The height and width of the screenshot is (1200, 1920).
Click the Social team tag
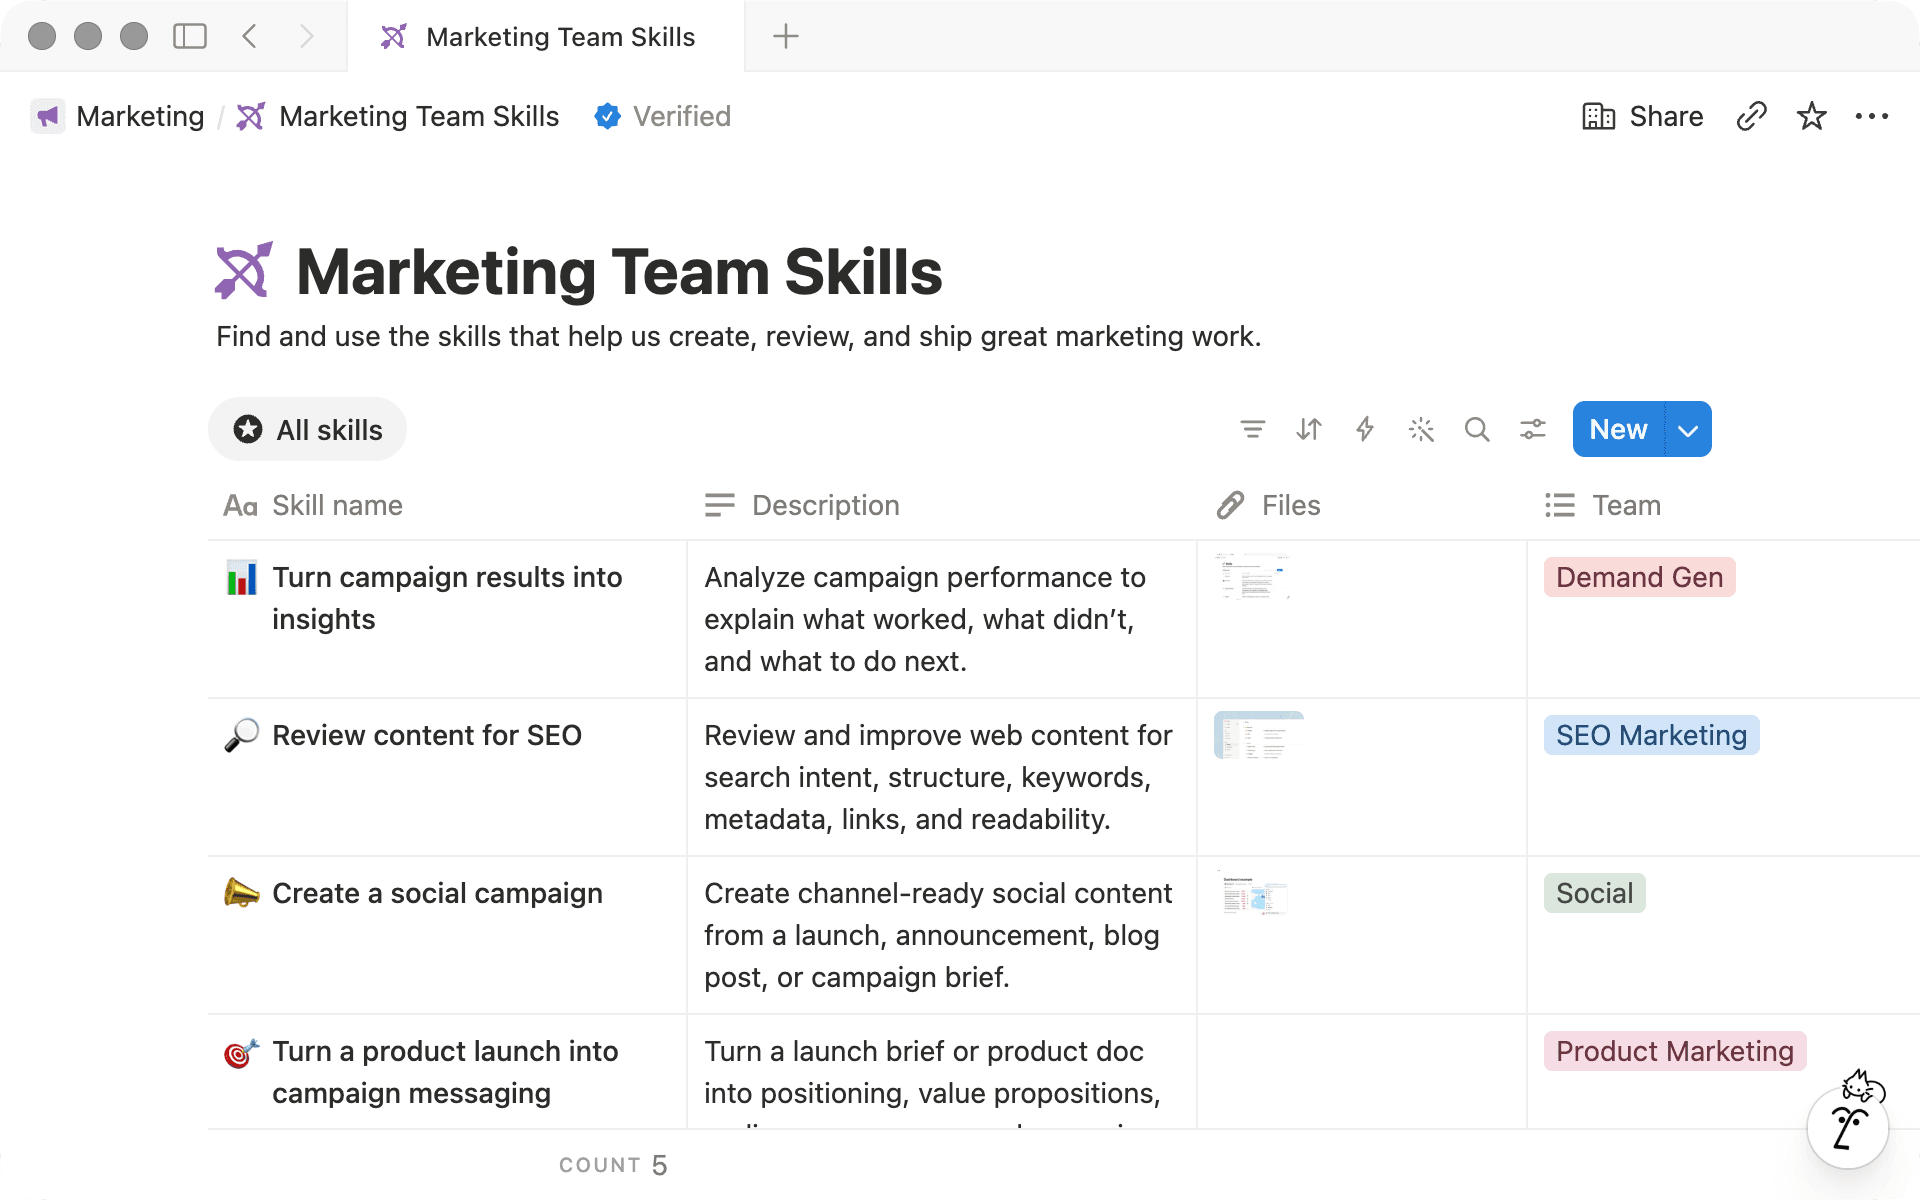(1594, 893)
